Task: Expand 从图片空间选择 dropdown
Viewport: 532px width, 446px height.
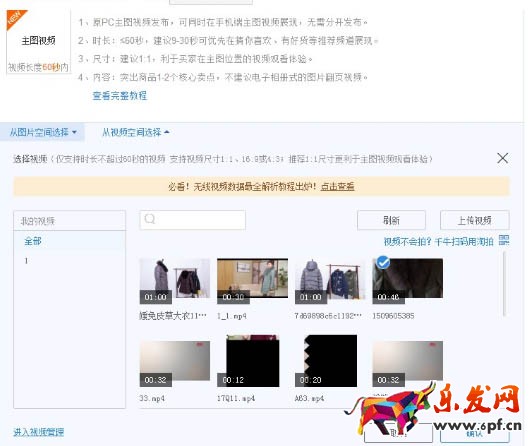Action: (x=43, y=132)
